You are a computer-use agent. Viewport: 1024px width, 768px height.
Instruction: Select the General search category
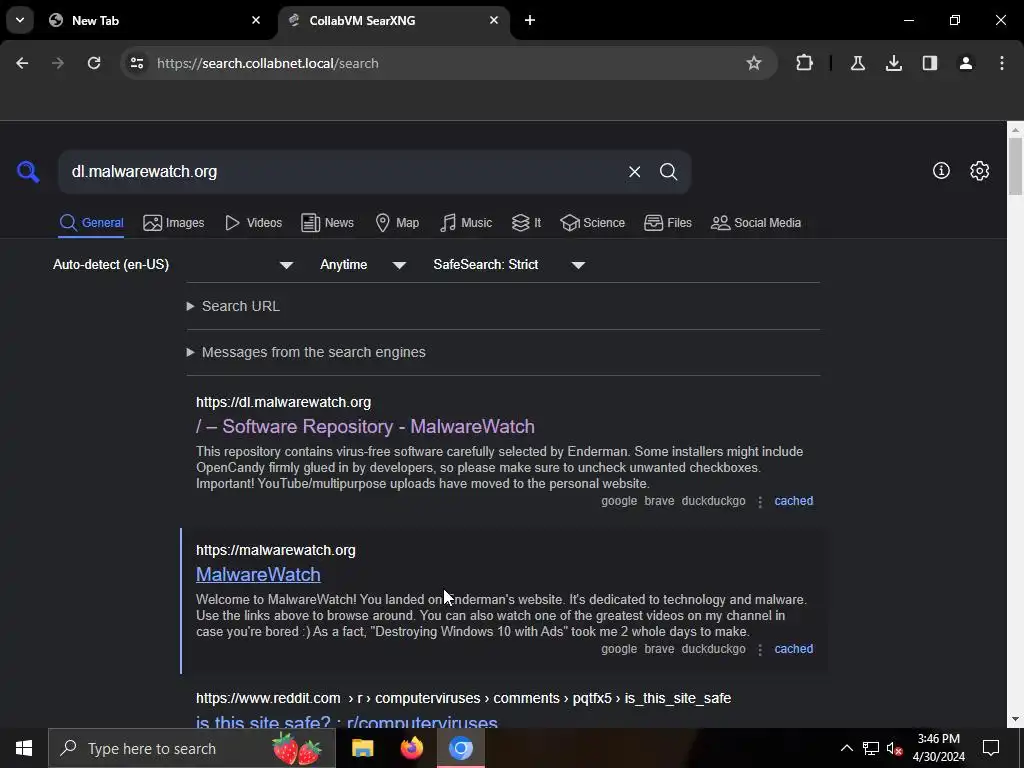[x=91, y=223]
